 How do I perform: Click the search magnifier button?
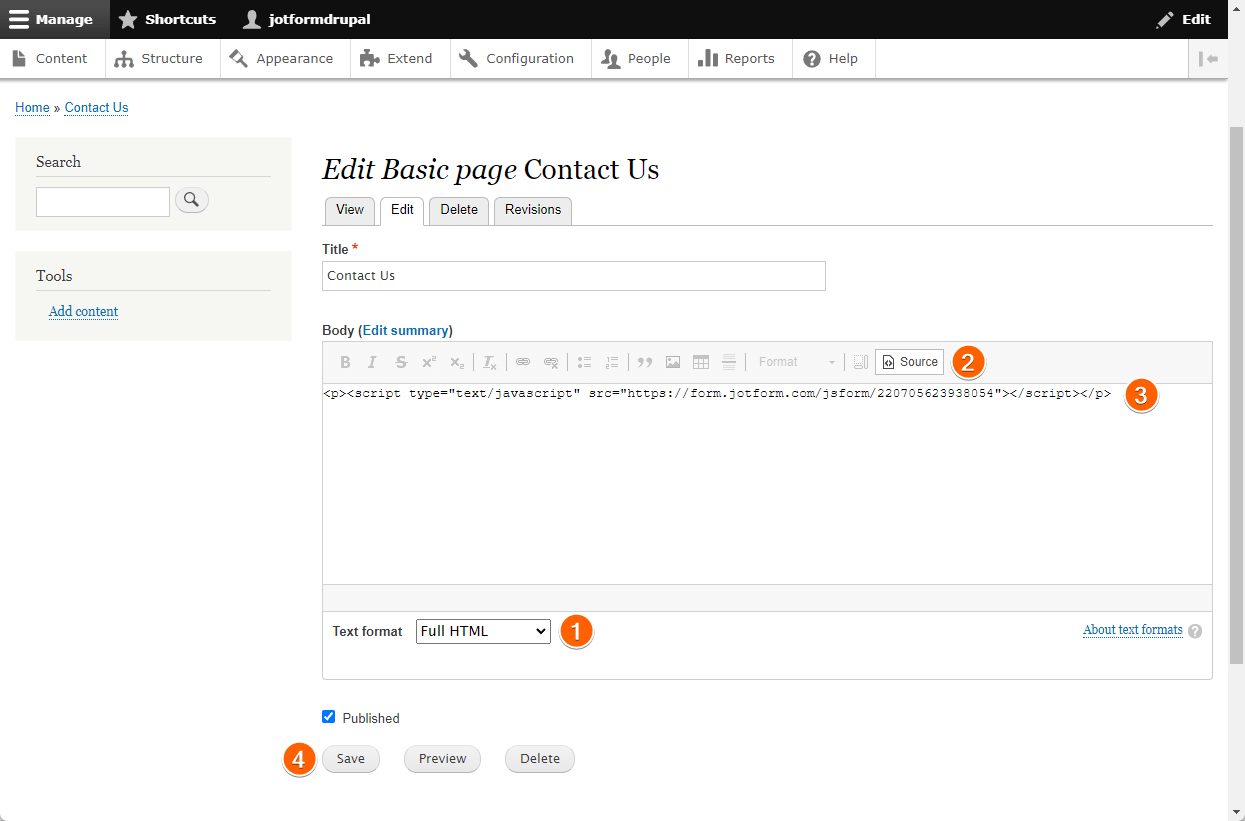pos(192,201)
